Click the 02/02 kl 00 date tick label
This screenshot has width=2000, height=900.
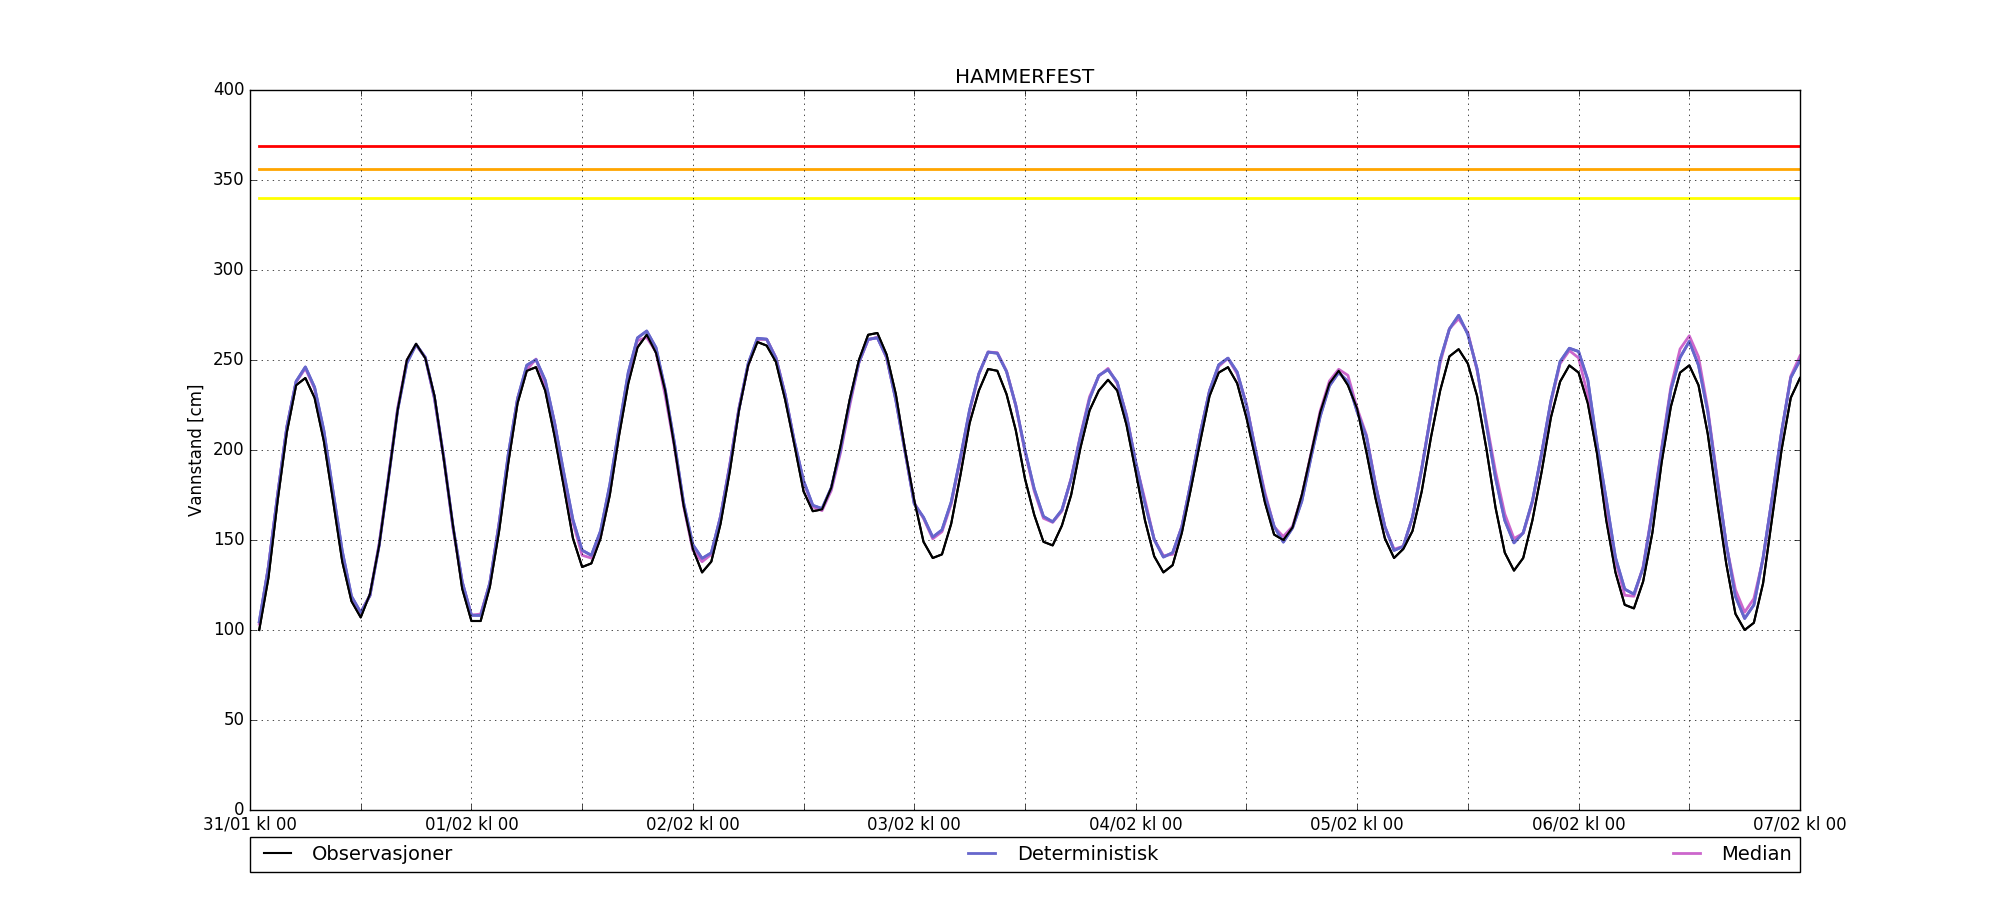coord(693,825)
